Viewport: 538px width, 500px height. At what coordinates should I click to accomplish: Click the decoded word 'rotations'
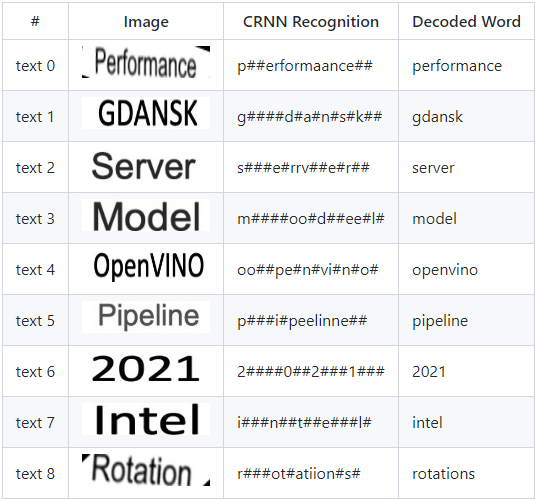[443, 474]
